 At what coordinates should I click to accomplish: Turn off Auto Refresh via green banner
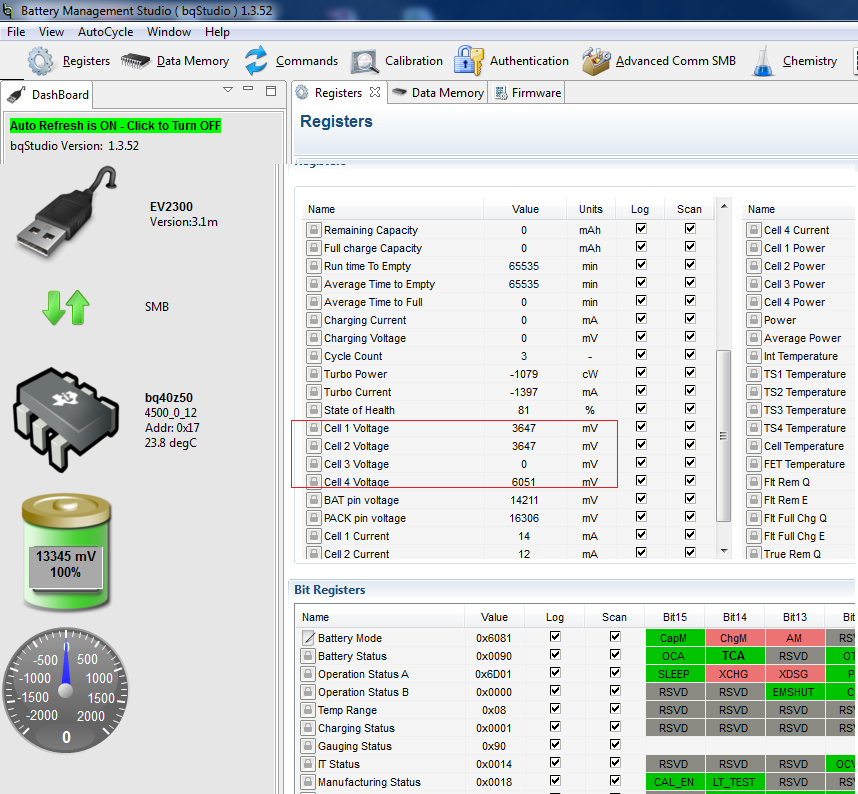point(115,126)
